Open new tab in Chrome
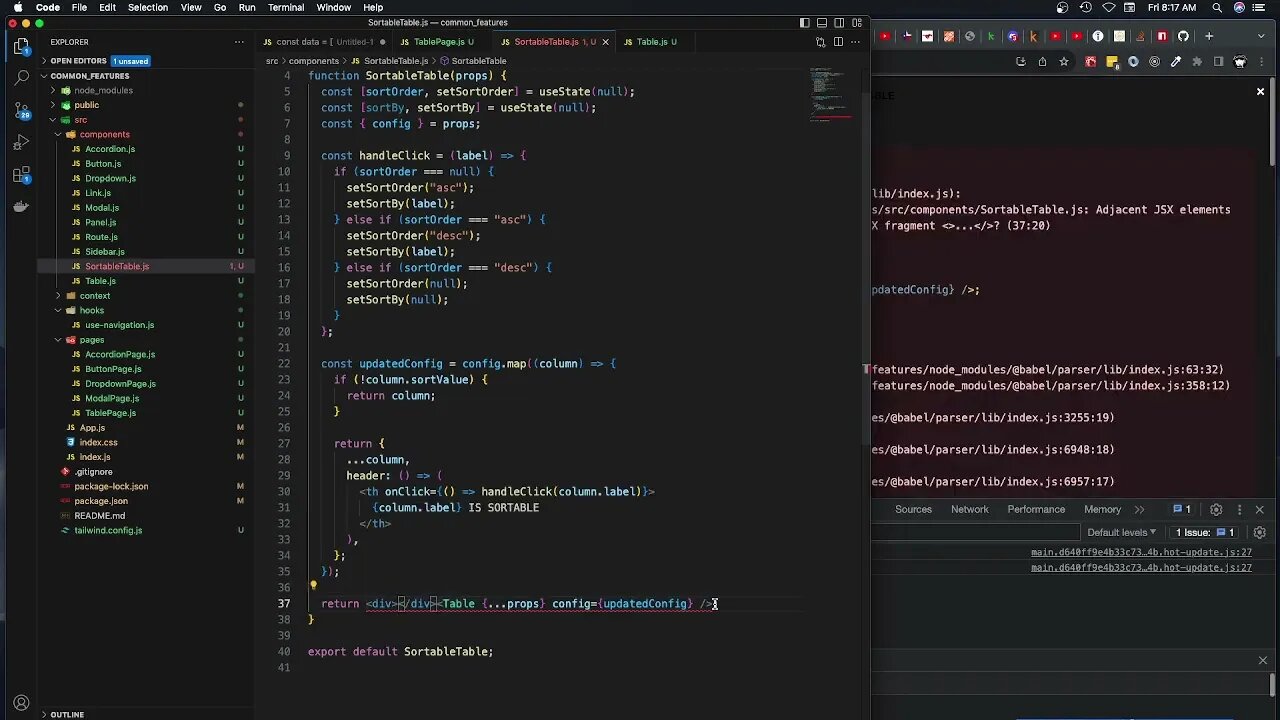The width and height of the screenshot is (1280, 720). click(x=1209, y=36)
